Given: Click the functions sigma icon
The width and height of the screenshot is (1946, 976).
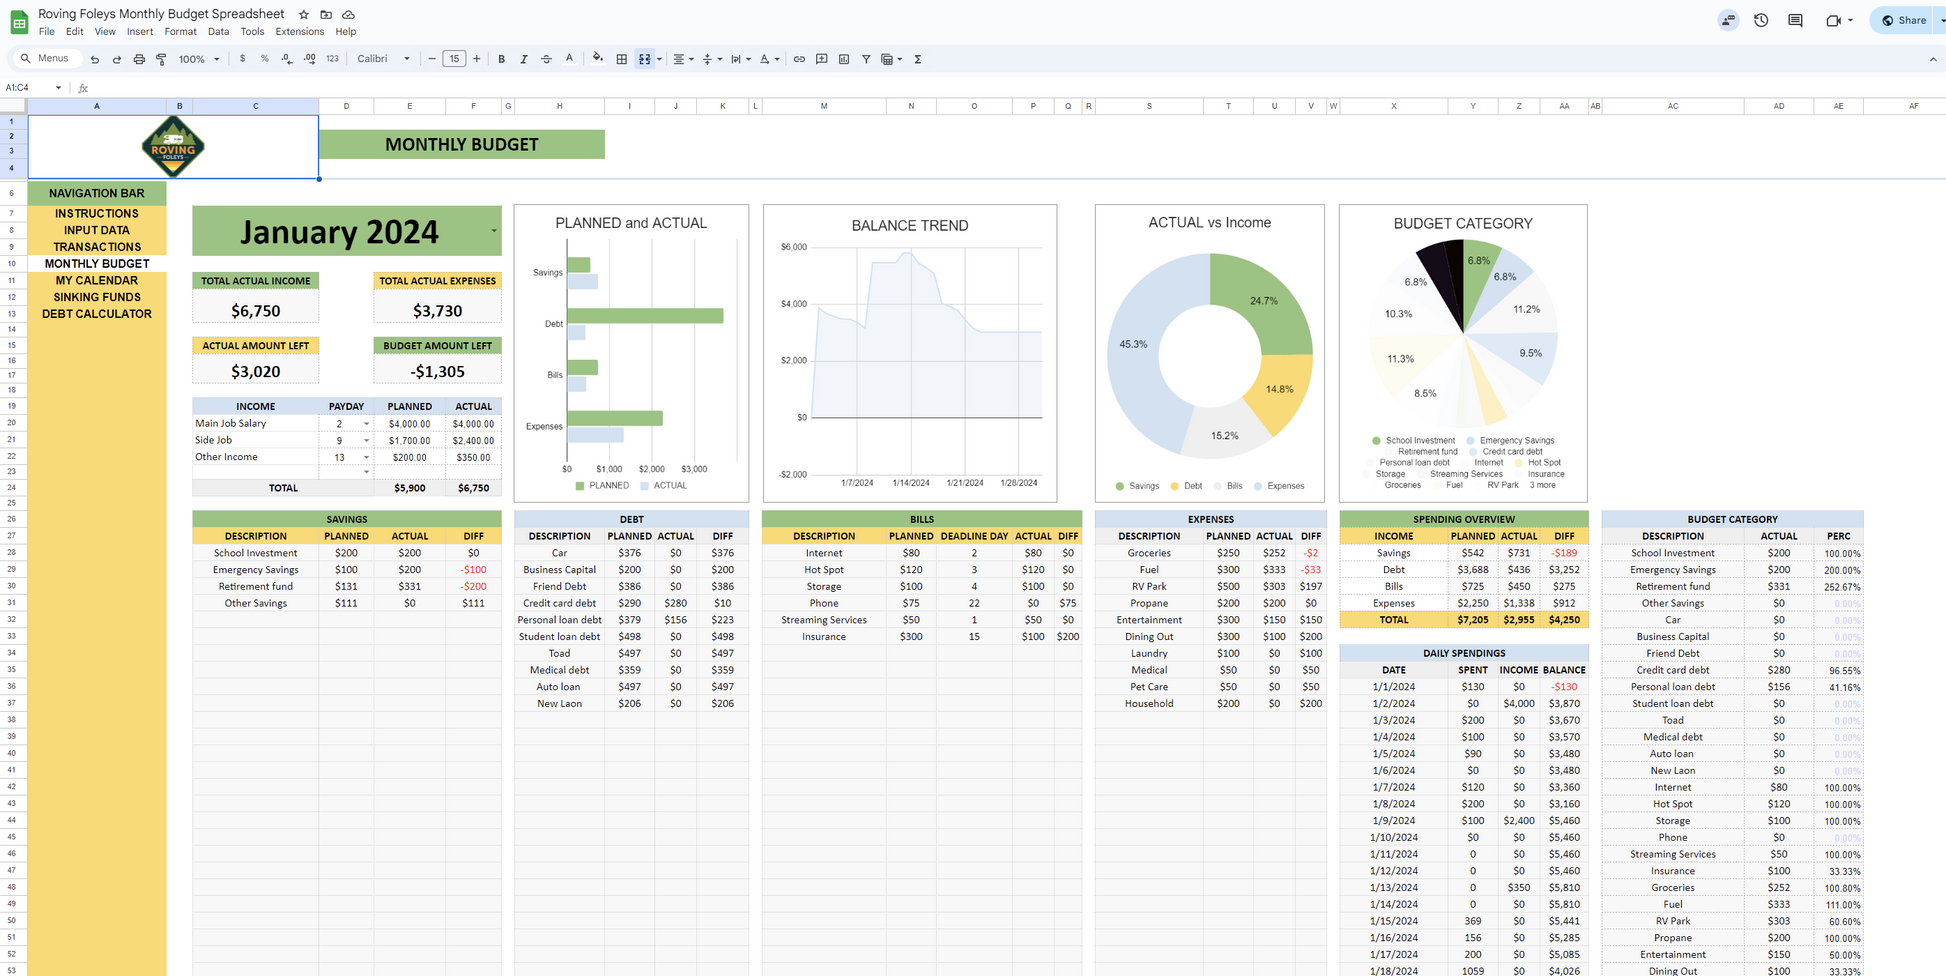Looking at the screenshot, I should (918, 59).
